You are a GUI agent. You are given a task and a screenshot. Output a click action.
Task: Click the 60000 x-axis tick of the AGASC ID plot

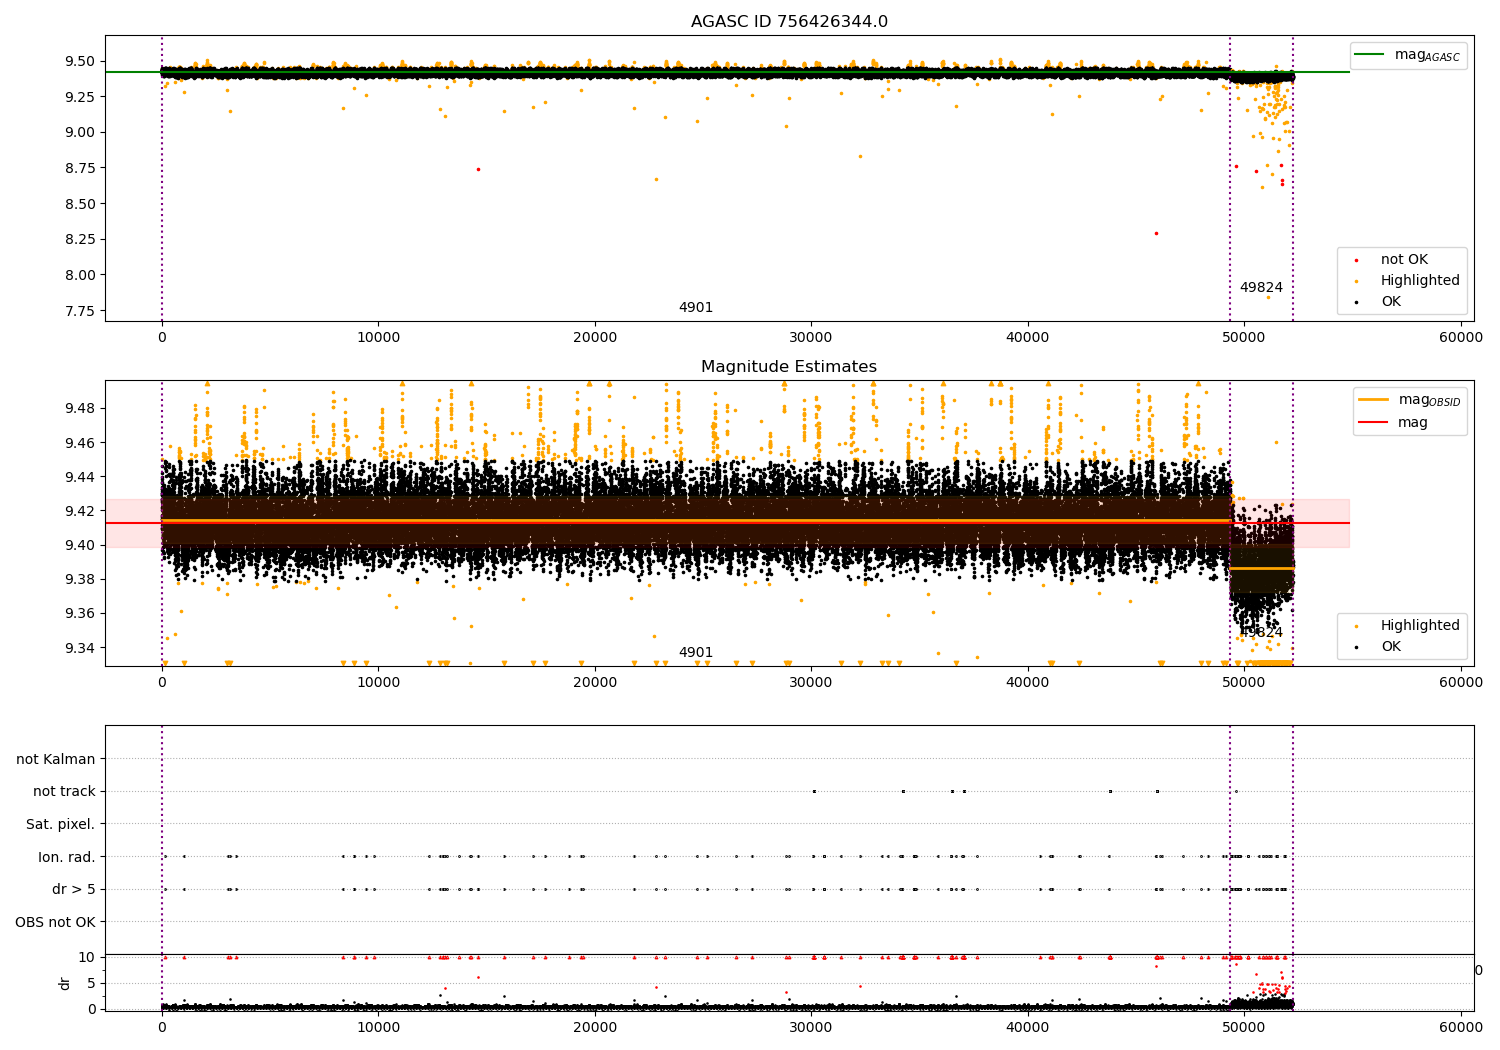click(1461, 338)
